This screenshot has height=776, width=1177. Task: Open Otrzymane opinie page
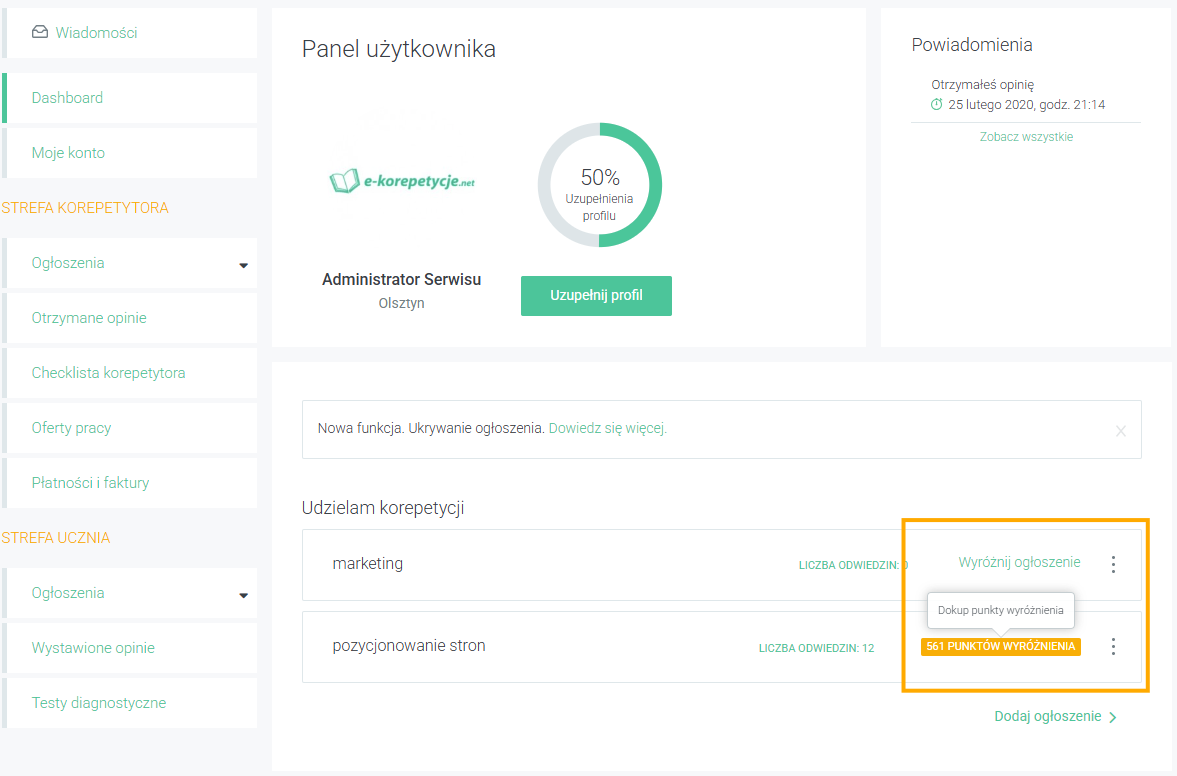click(x=131, y=317)
